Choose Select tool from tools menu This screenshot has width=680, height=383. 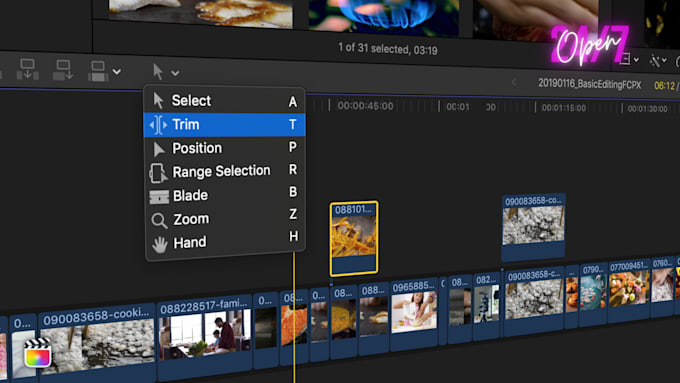pos(224,101)
